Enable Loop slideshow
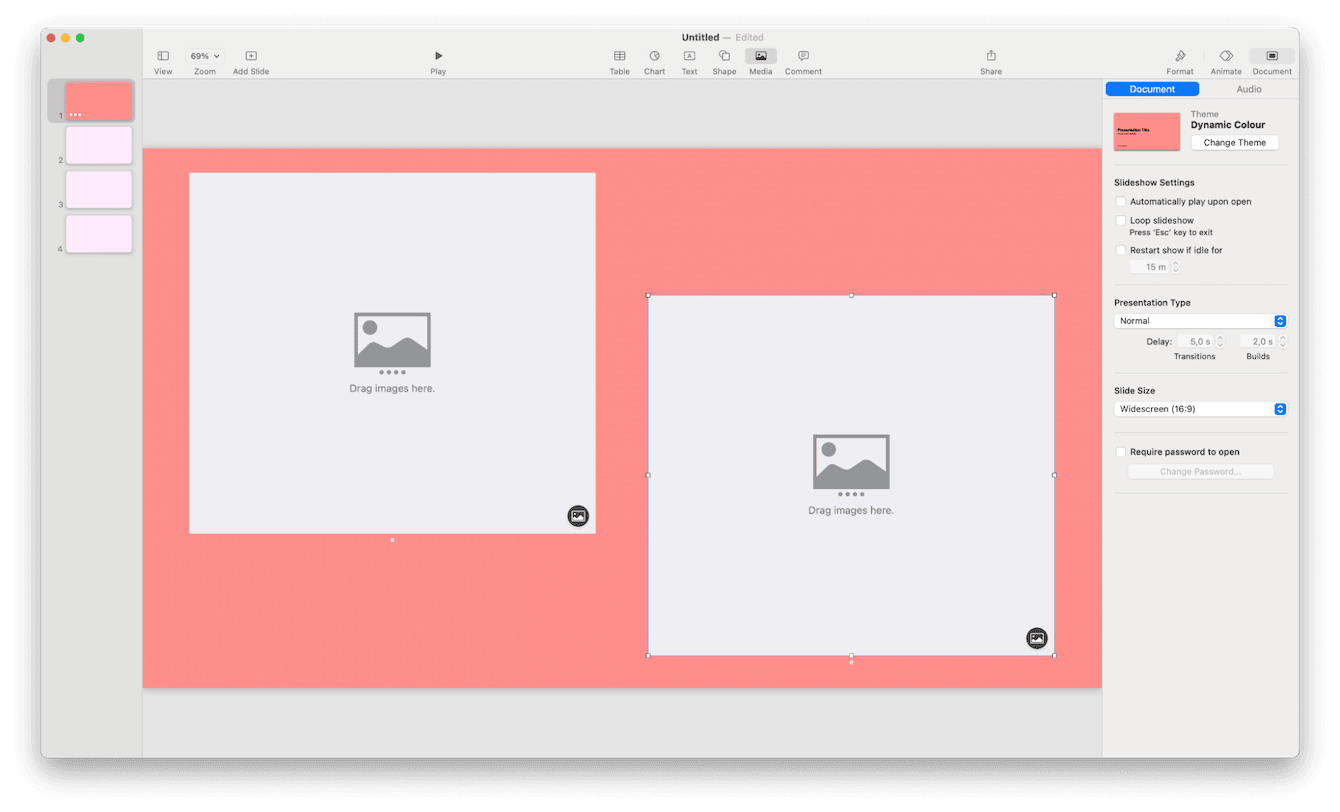The image size is (1340, 812). click(x=1121, y=220)
